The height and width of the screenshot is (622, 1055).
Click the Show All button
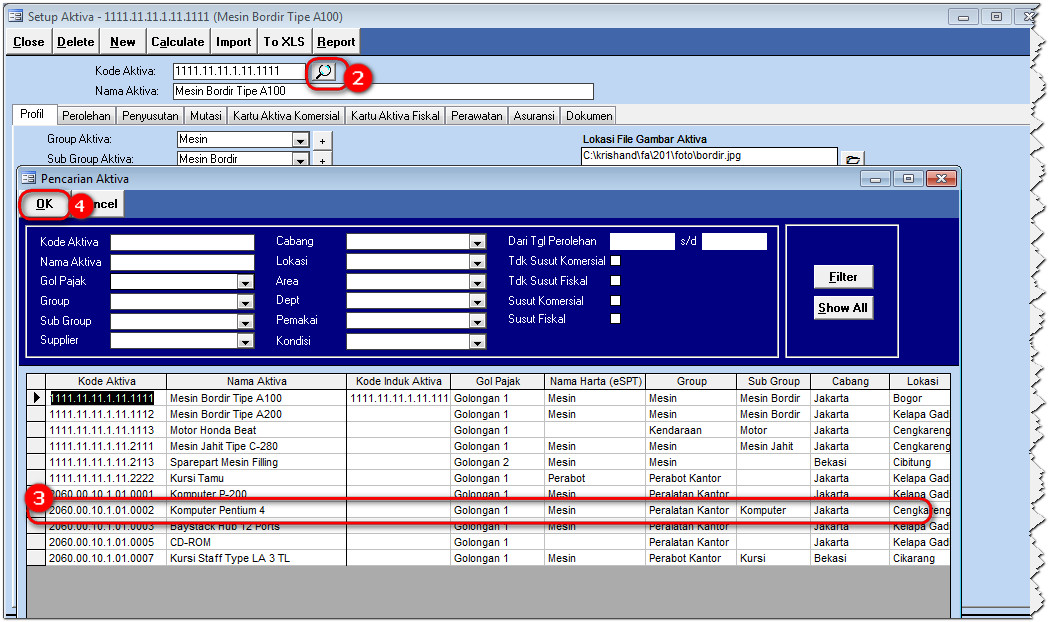click(843, 308)
